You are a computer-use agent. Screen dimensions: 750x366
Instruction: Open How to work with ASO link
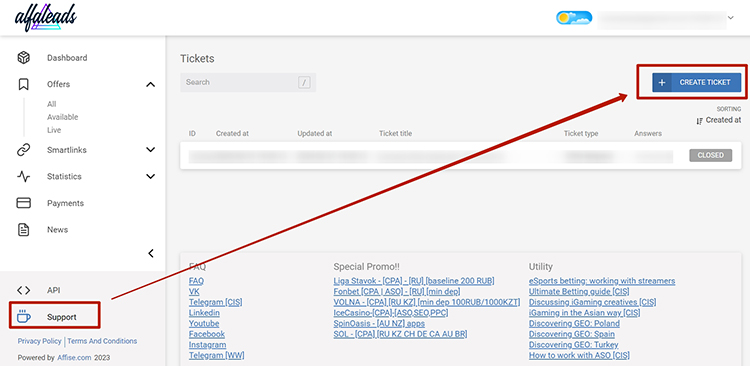[x=579, y=355]
